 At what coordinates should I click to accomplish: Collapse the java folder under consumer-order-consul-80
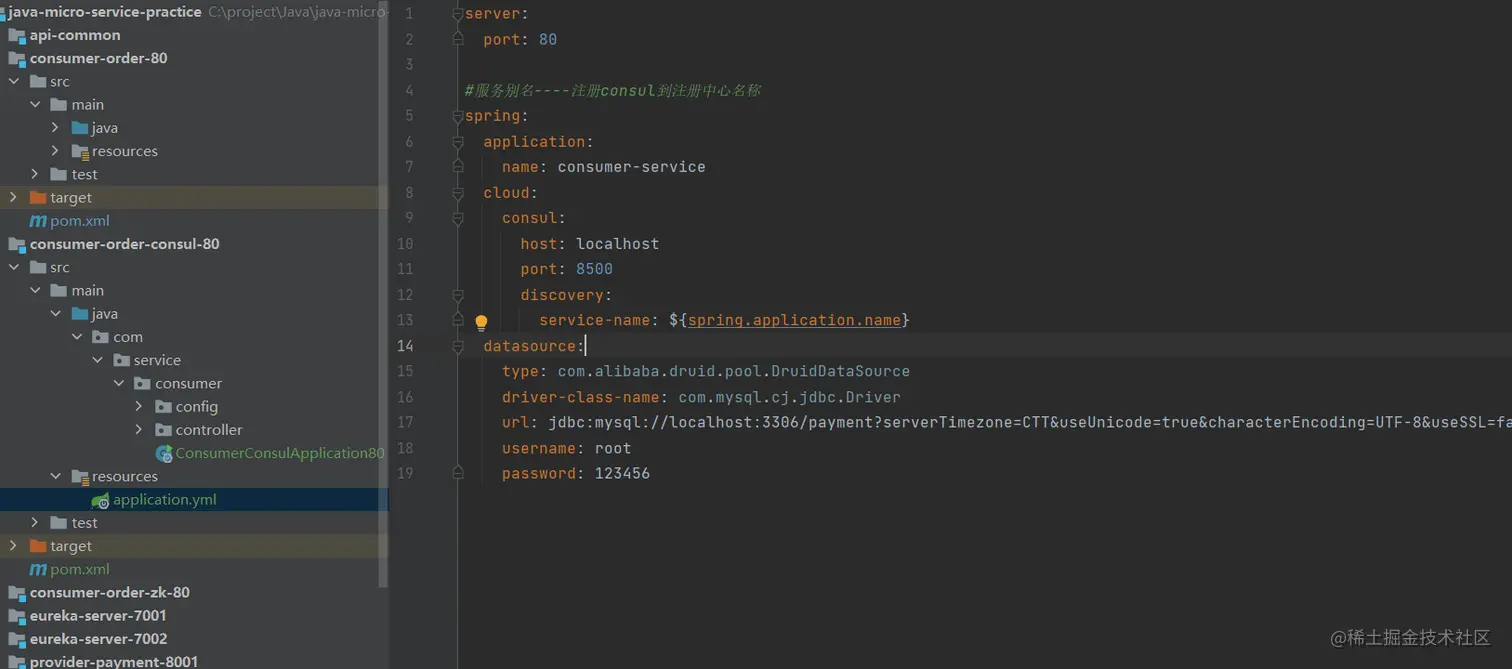coord(56,314)
